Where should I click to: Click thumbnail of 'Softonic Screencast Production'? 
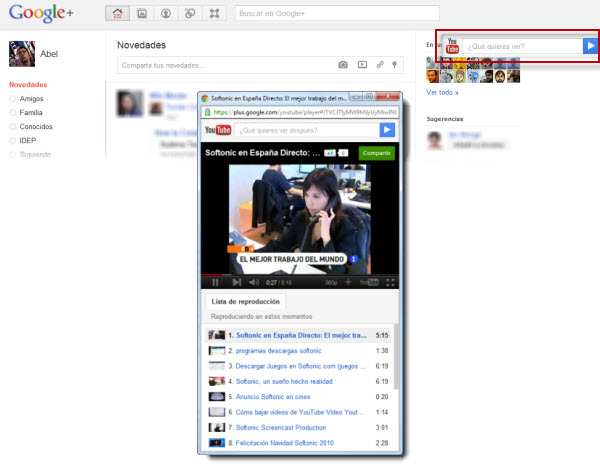coord(217,427)
